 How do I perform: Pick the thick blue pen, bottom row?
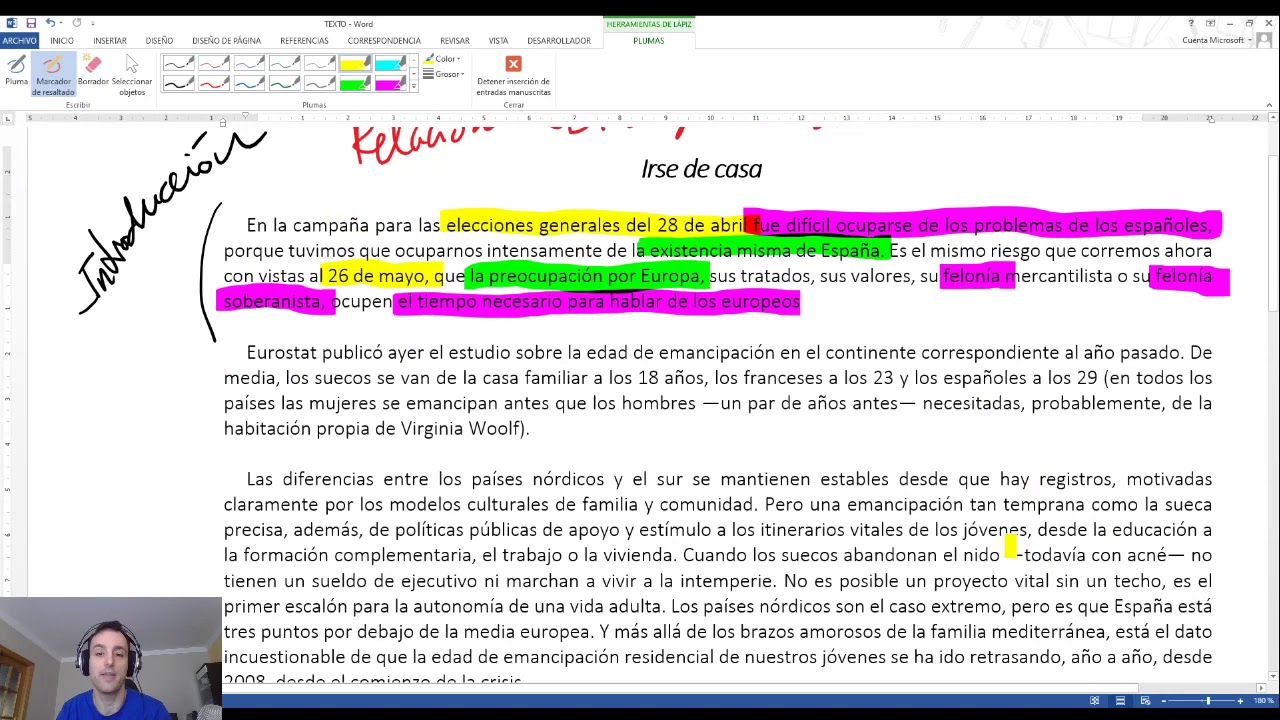pyautogui.click(x=249, y=84)
